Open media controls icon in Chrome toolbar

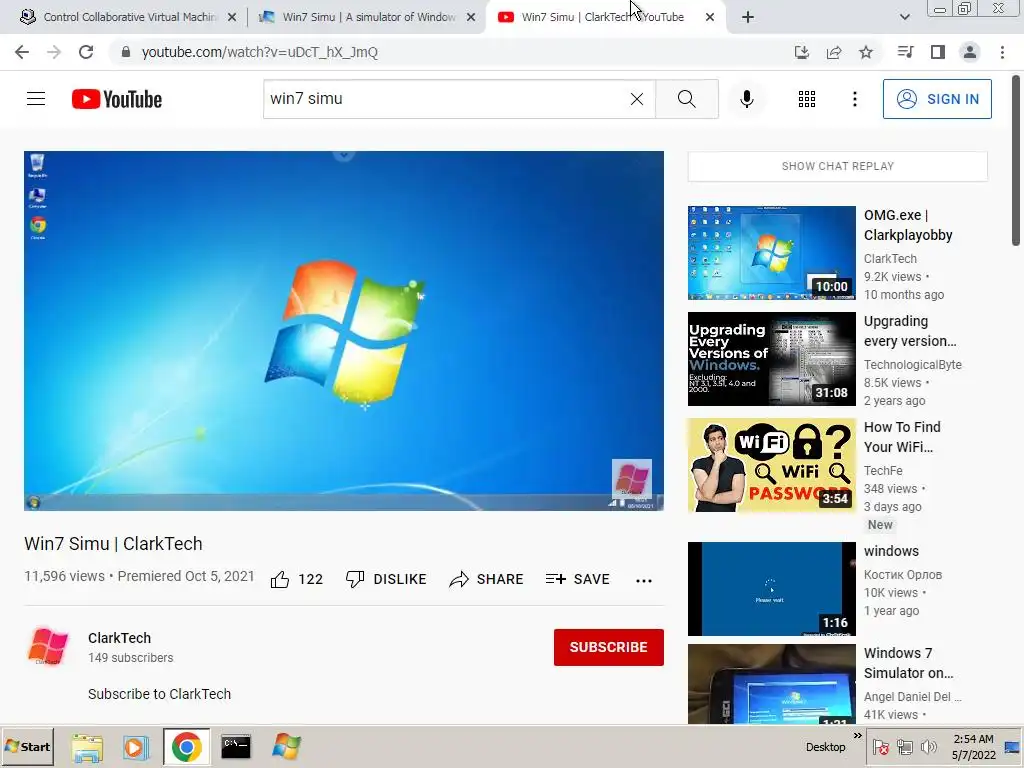coord(905,52)
